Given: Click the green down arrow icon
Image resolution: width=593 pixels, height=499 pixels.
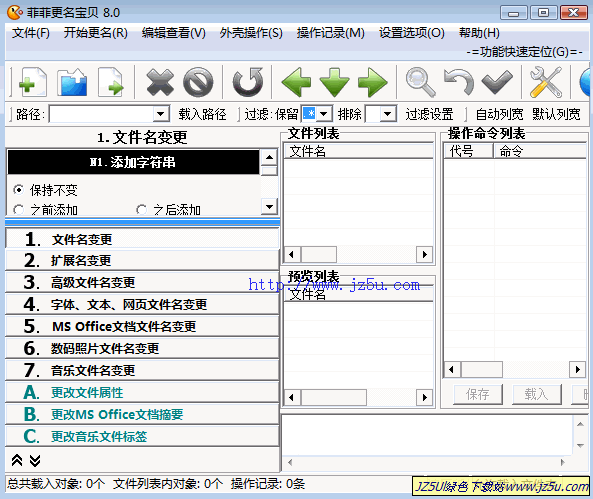Looking at the screenshot, I should [334, 82].
